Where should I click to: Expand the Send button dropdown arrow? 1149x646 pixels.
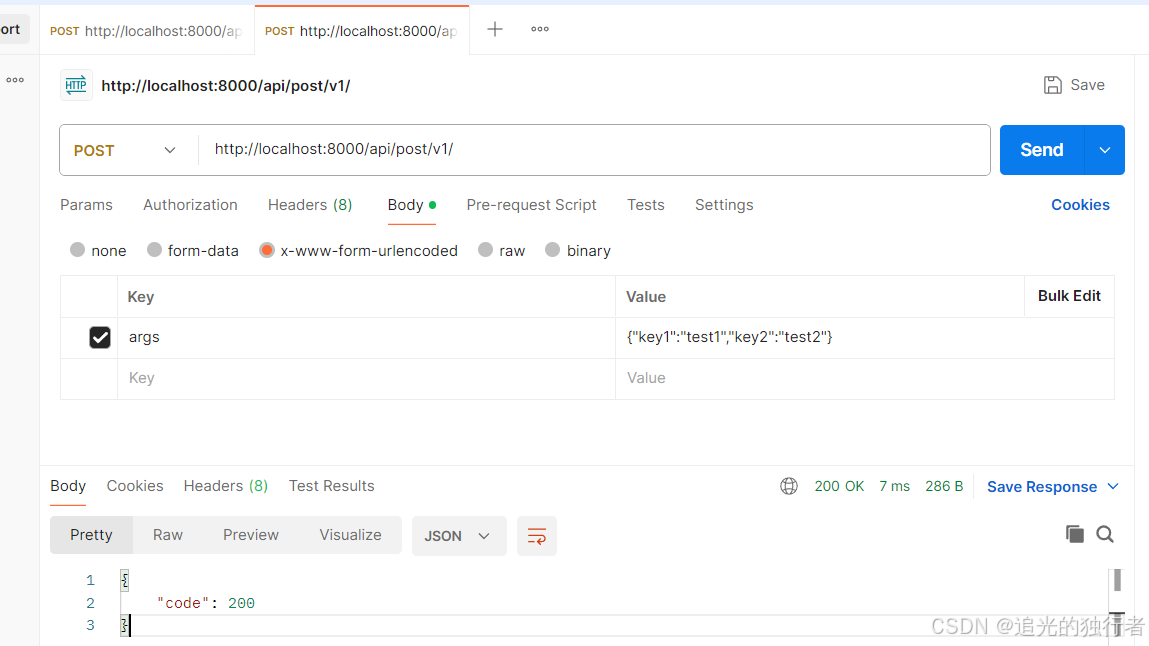tap(1104, 150)
